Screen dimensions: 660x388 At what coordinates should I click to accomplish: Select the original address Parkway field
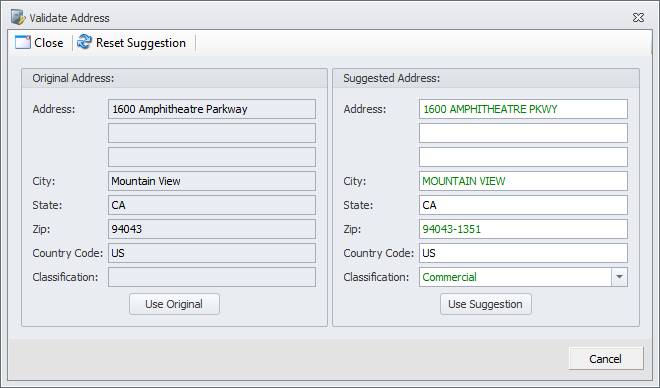click(212, 109)
